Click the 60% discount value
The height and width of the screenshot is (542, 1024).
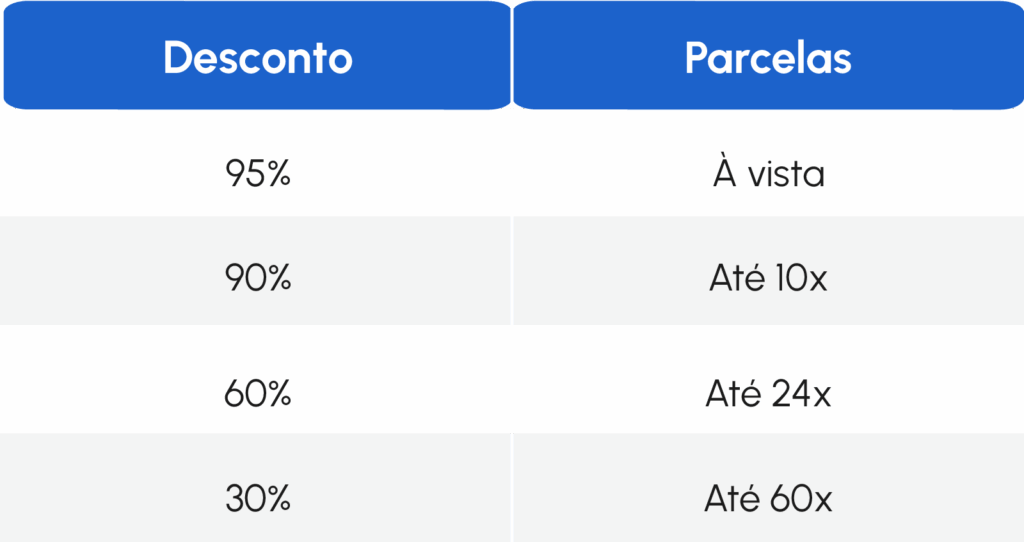pyautogui.click(x=258, y=394)
